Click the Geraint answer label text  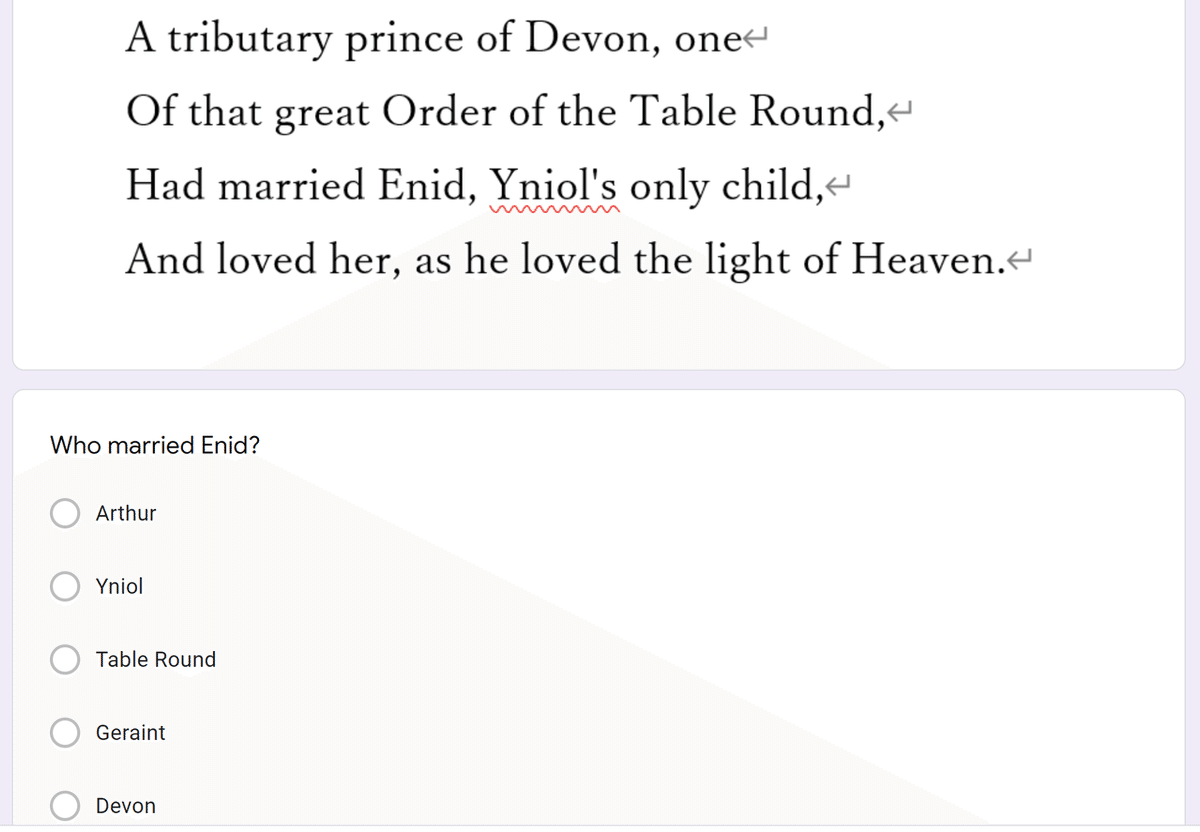click(131, 732)
